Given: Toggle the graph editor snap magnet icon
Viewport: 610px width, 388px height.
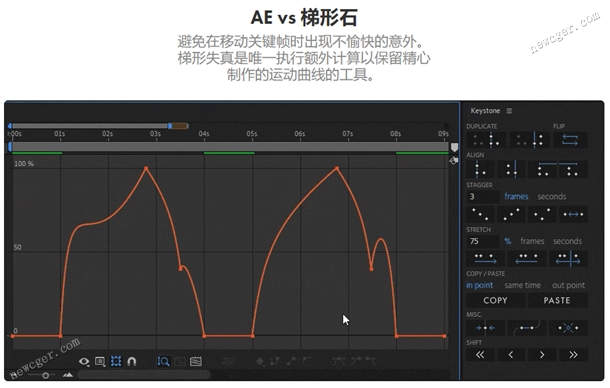Looking at the screenshot, I should [131, 362].
